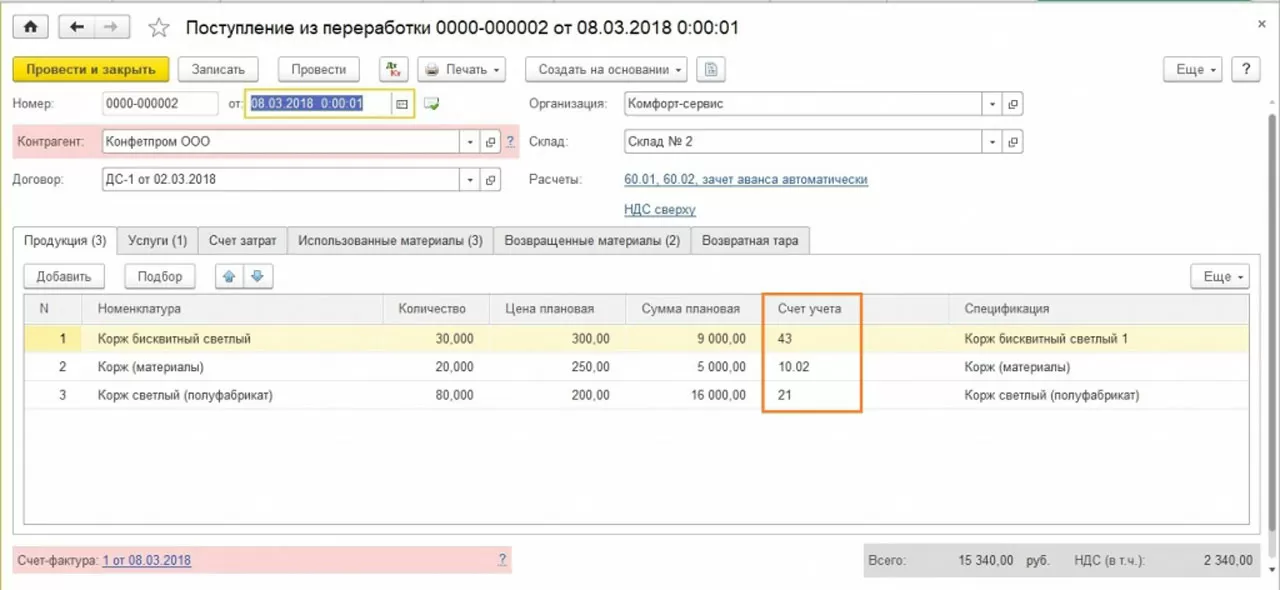Switch to the Услуги (1) tab
The height and width of the screenshot is (590, 1280).
[x=157, y=241]
